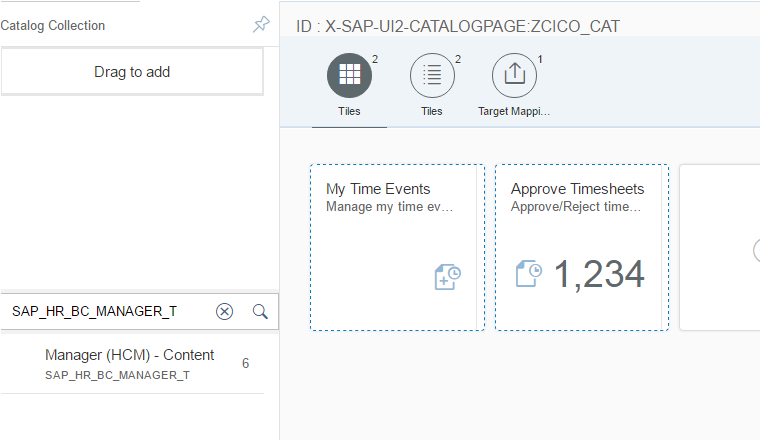Pin the Catalog Collection panel

pos(261,24)
